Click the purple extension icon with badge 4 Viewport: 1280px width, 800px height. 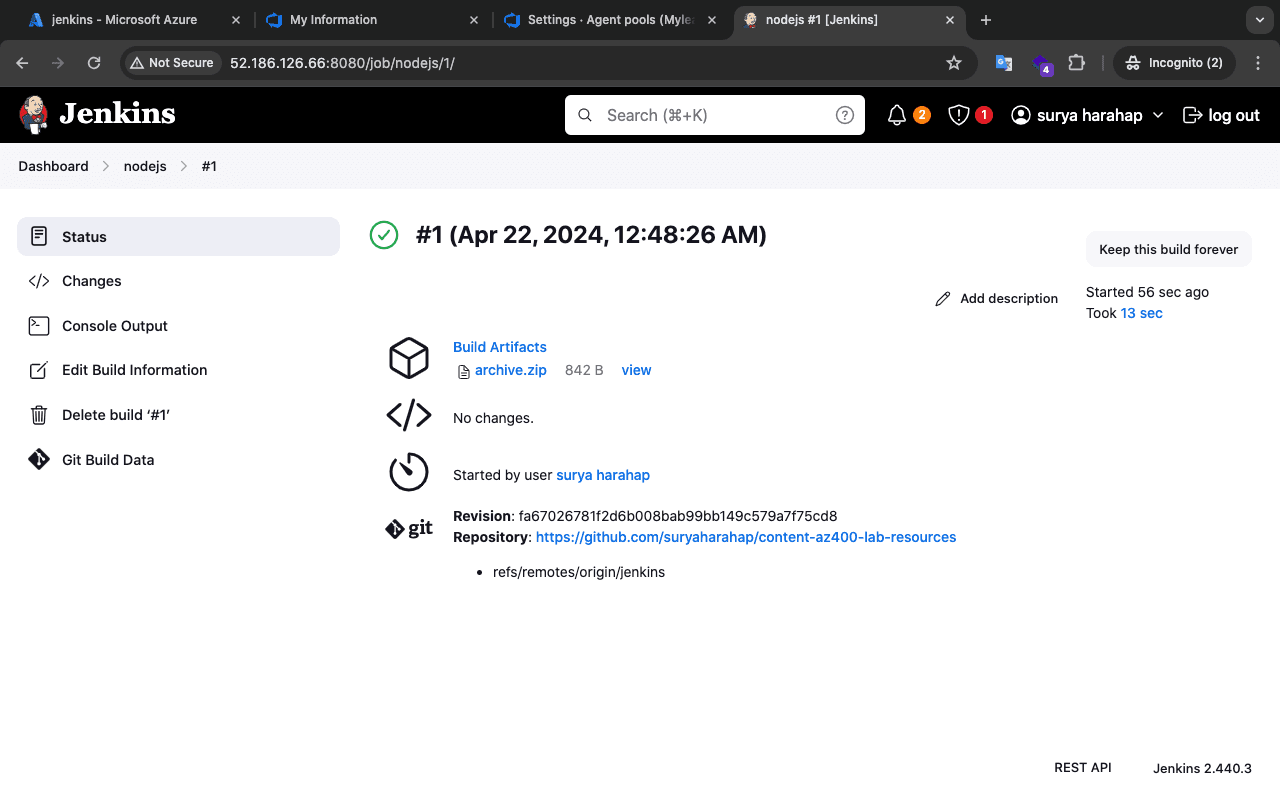[1042, 65]
